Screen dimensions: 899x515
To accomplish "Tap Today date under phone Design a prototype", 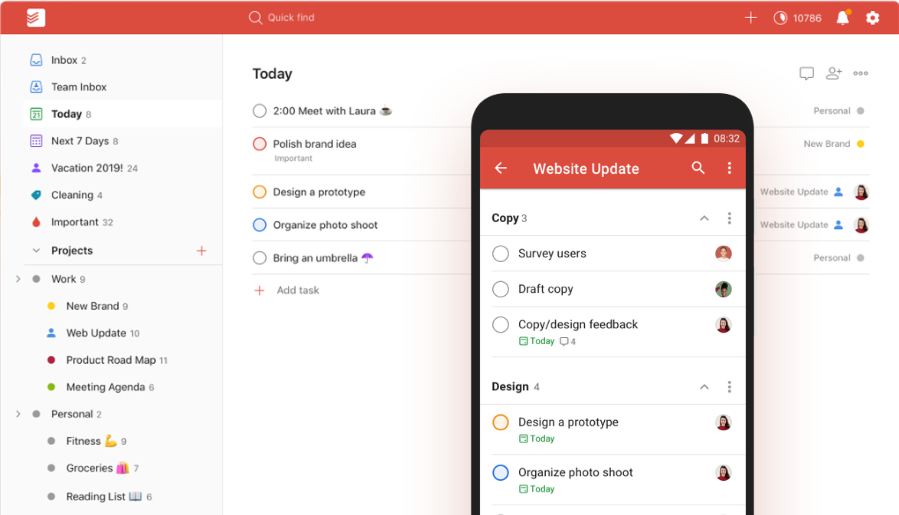I will coord(537,439).
